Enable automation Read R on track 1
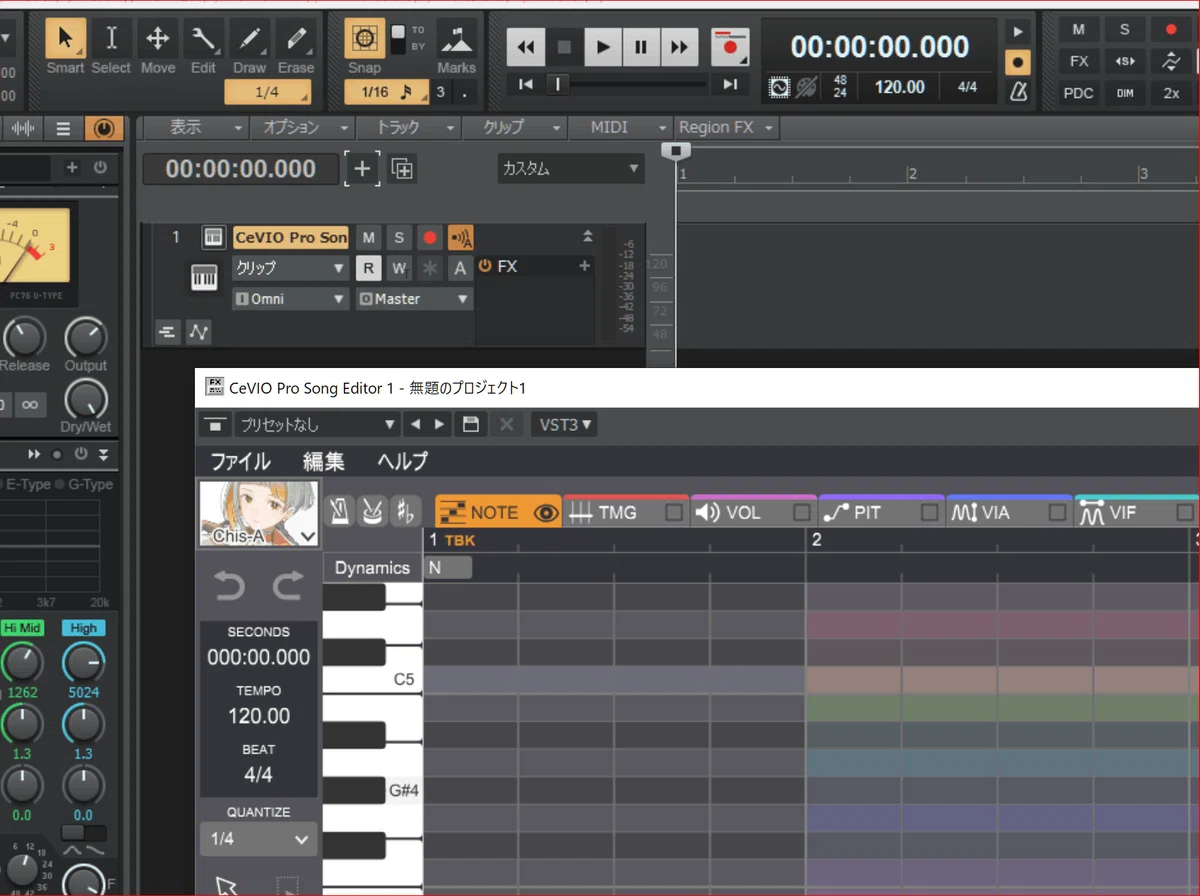Image resolution: width=1200 pixels, height=896 pixels. pyautogui.click(x=369, y=268)
